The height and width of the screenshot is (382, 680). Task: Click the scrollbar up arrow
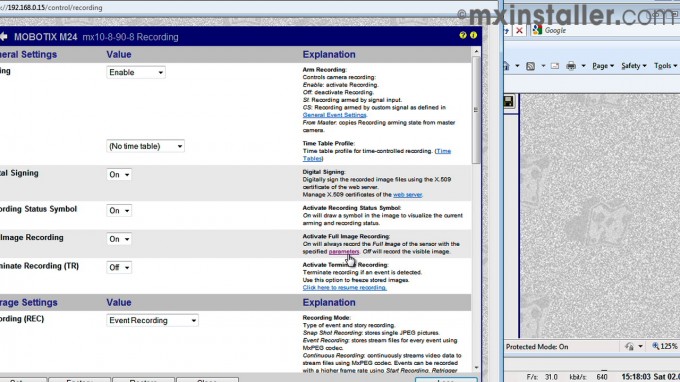coord(476,51)
